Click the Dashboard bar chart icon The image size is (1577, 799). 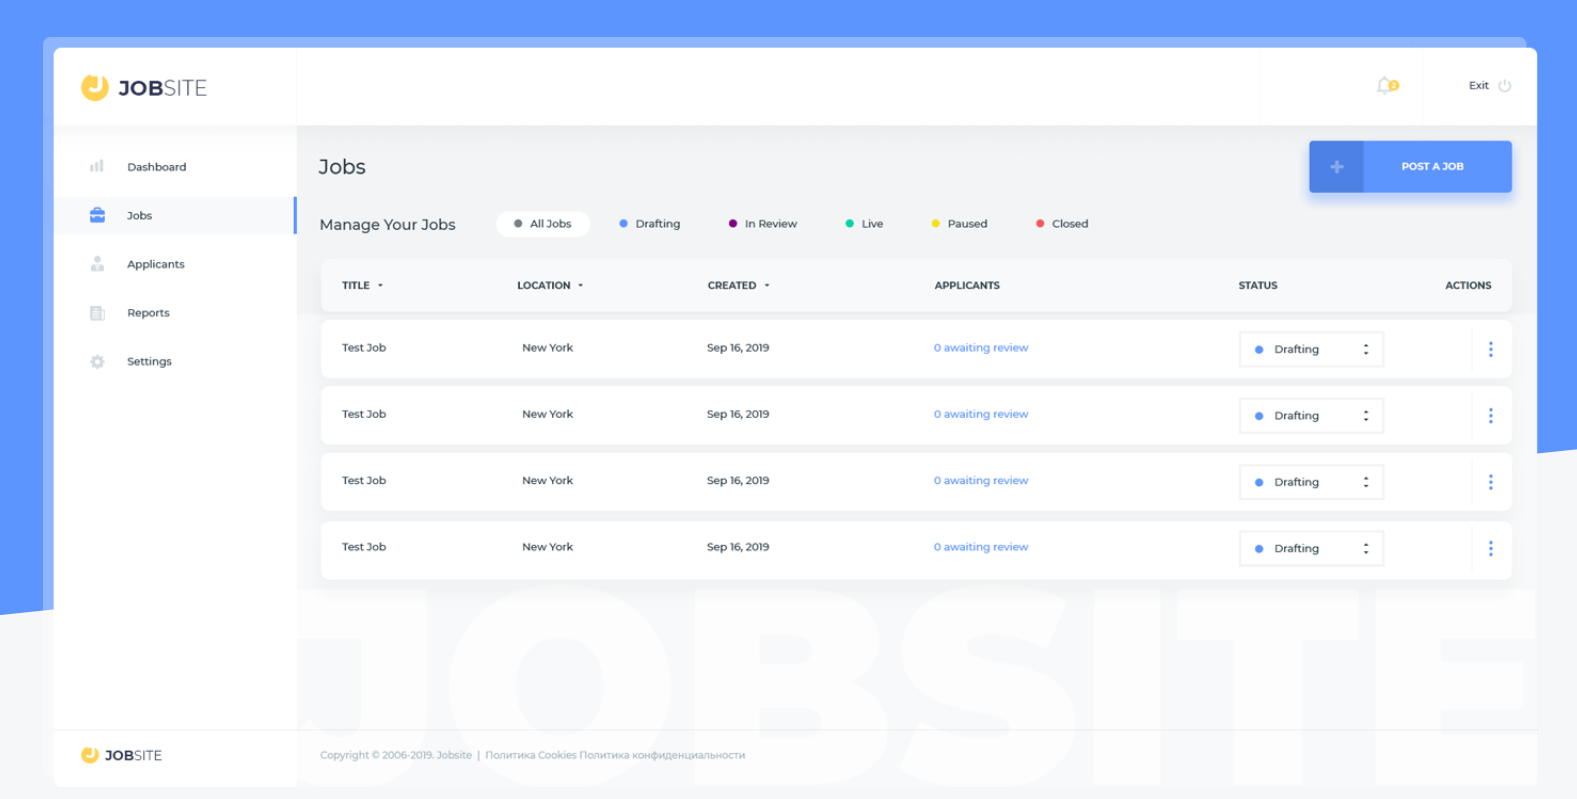tap(97, 166)
